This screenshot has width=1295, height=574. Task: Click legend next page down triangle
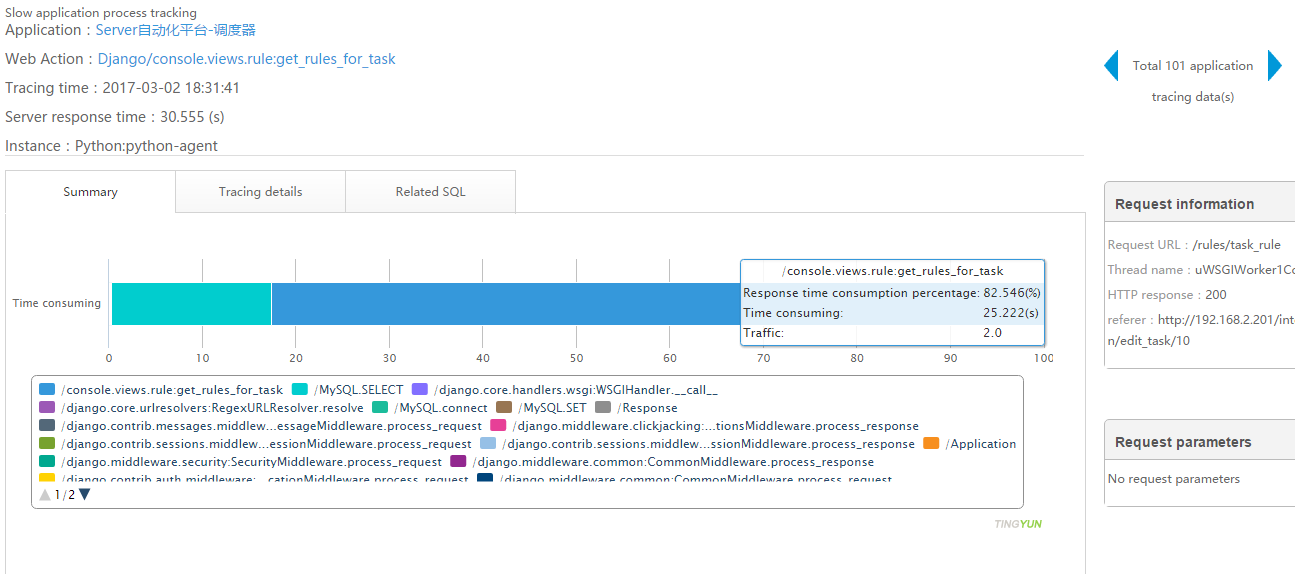[85, 494]
